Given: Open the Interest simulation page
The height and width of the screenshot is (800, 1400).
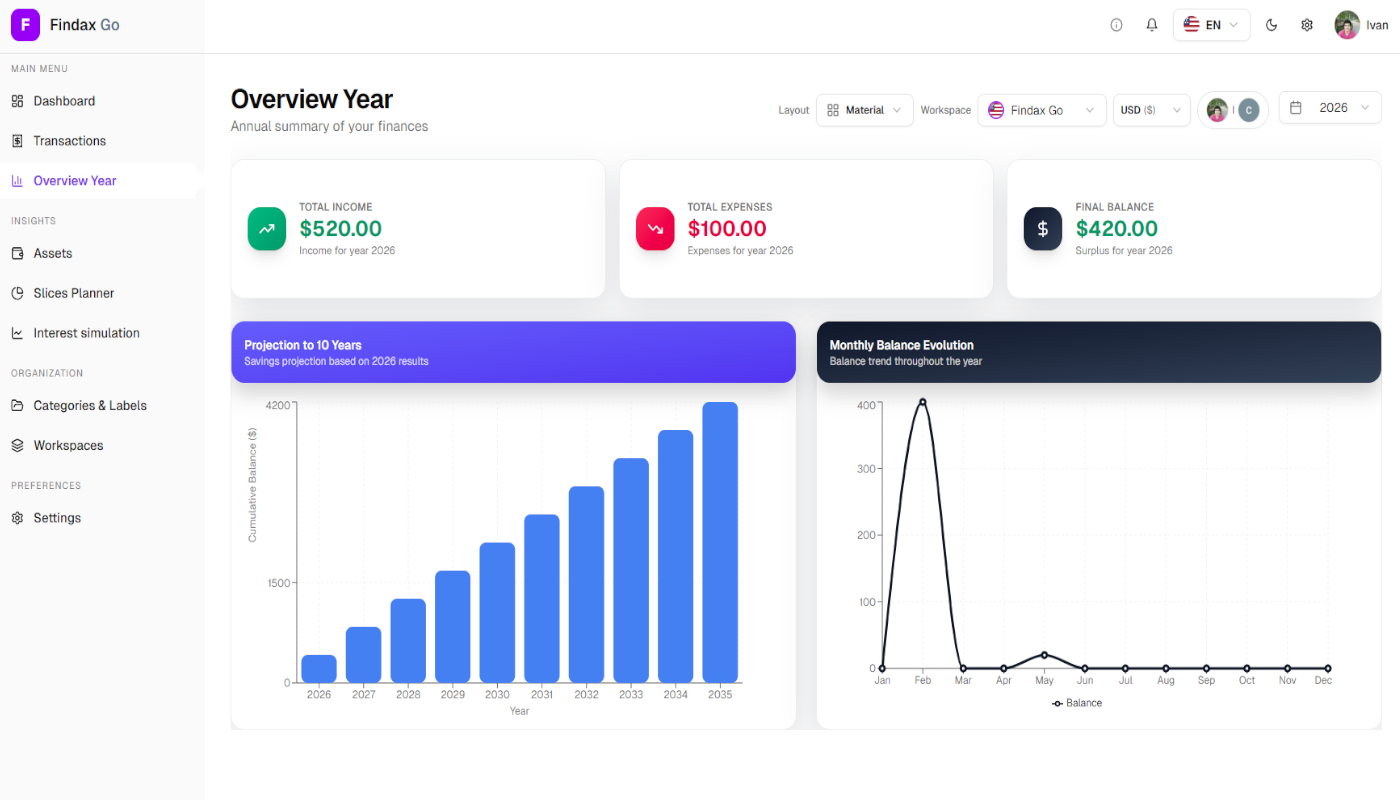Looking at the screenshot, I should point(86,333).
